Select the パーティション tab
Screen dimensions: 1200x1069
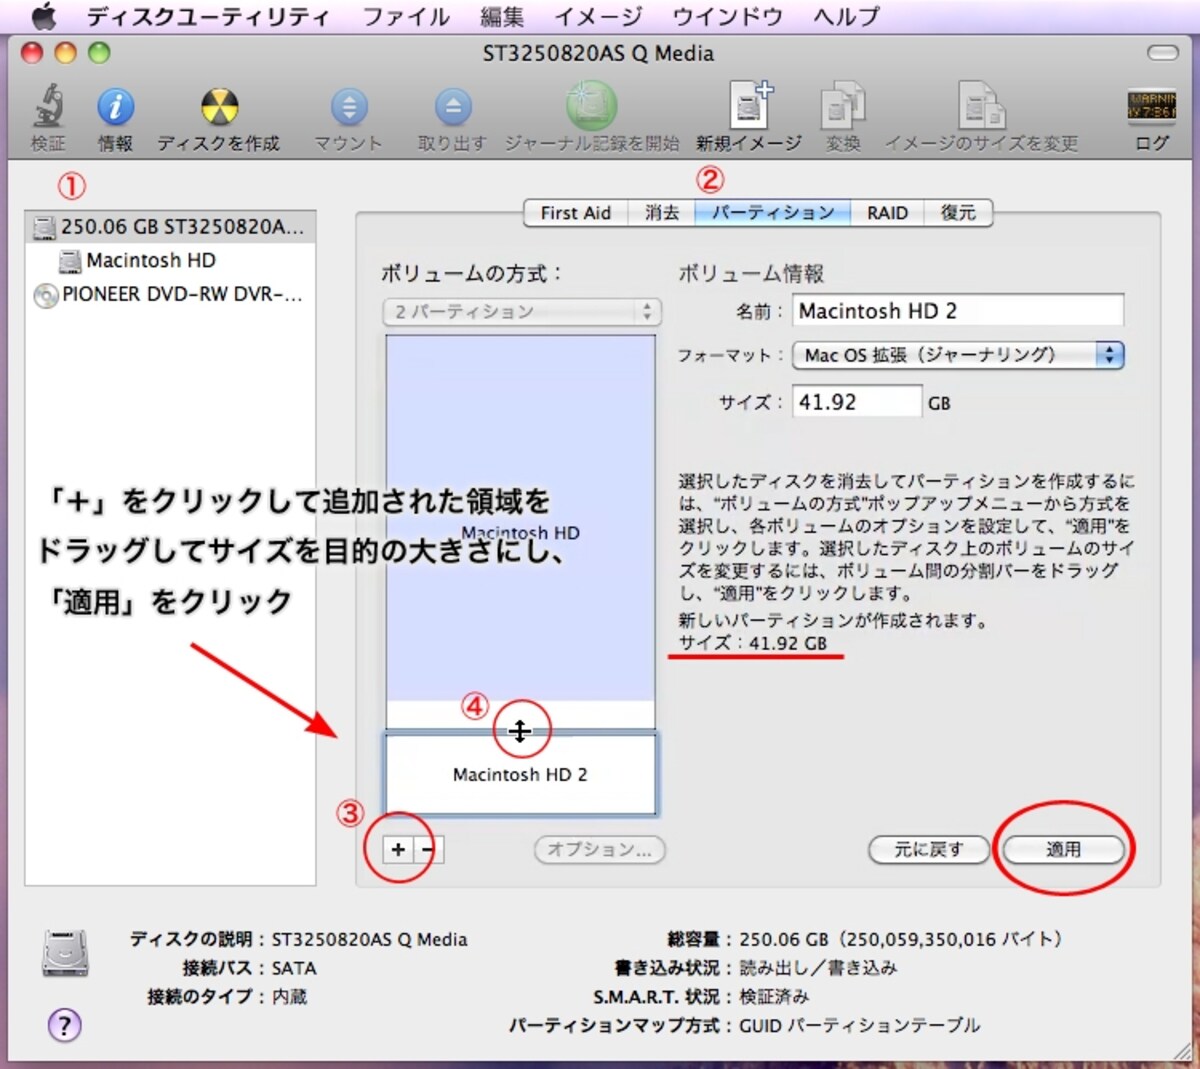click(773, 213)
